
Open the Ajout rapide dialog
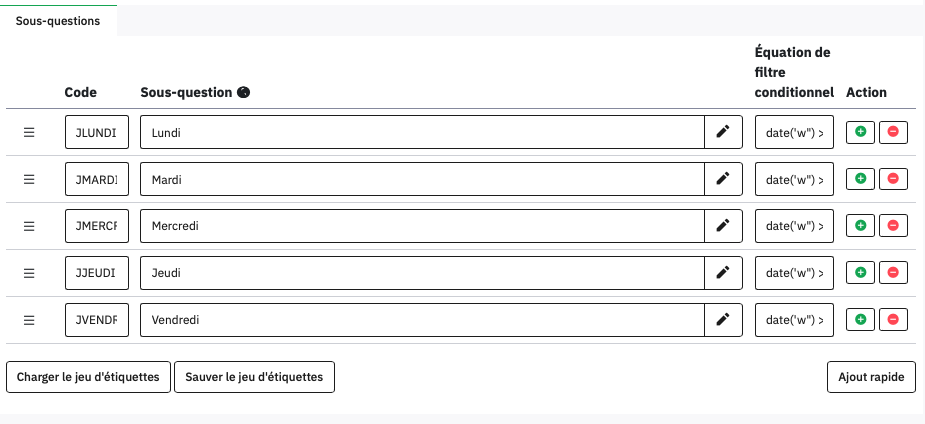871,377
